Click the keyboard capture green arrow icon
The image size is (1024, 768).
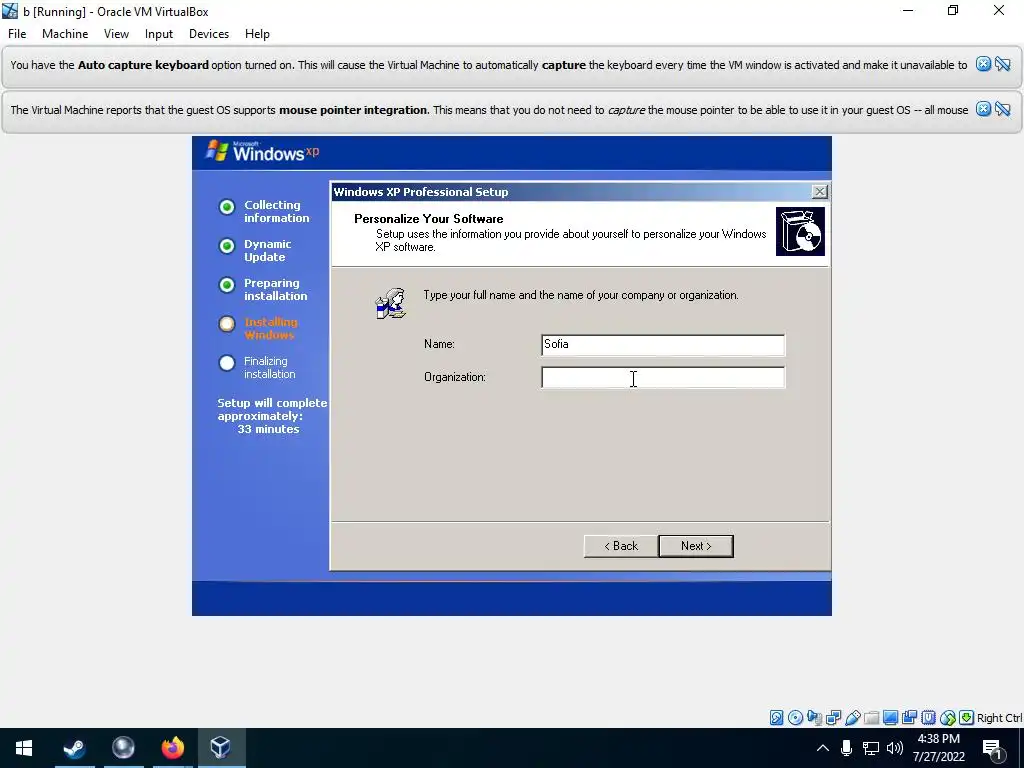[x=967, y=718]
